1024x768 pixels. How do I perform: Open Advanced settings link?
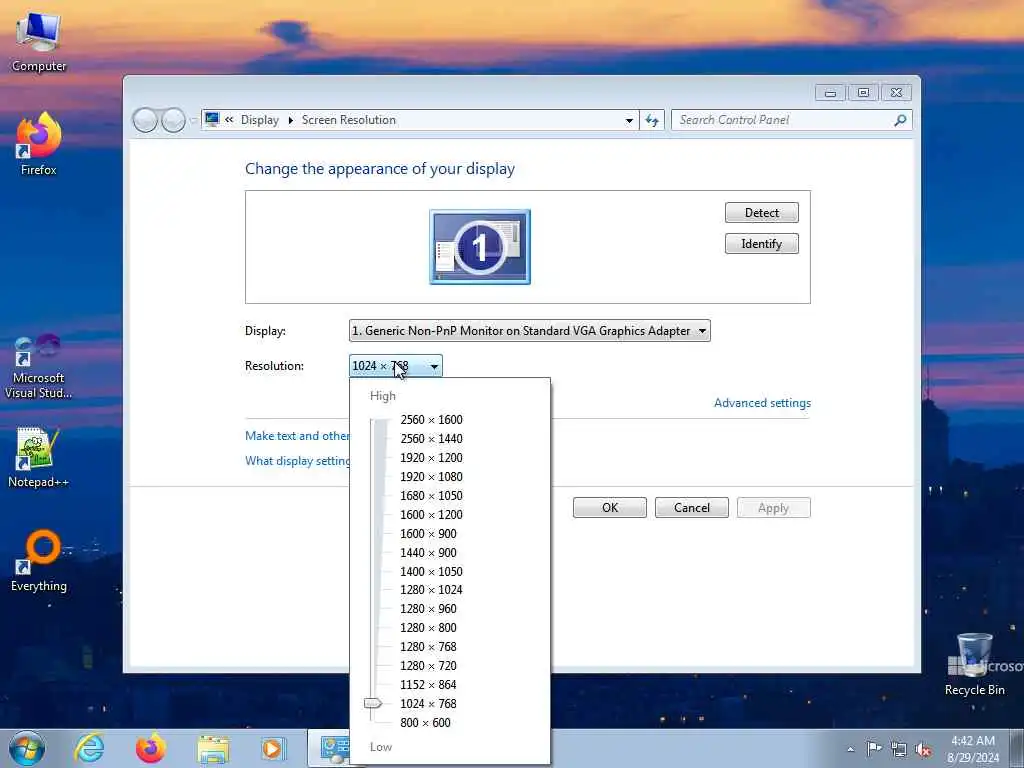click(762, 403)
